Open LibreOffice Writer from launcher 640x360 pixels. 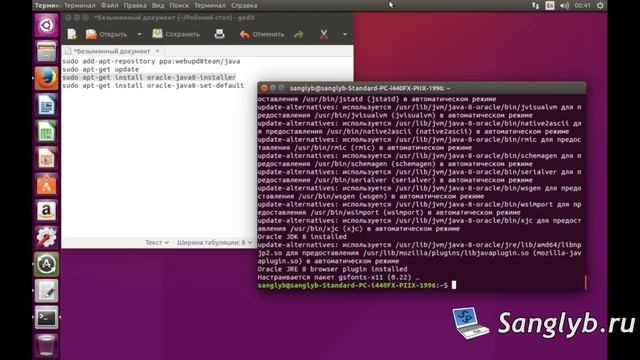tap(46, 105)
